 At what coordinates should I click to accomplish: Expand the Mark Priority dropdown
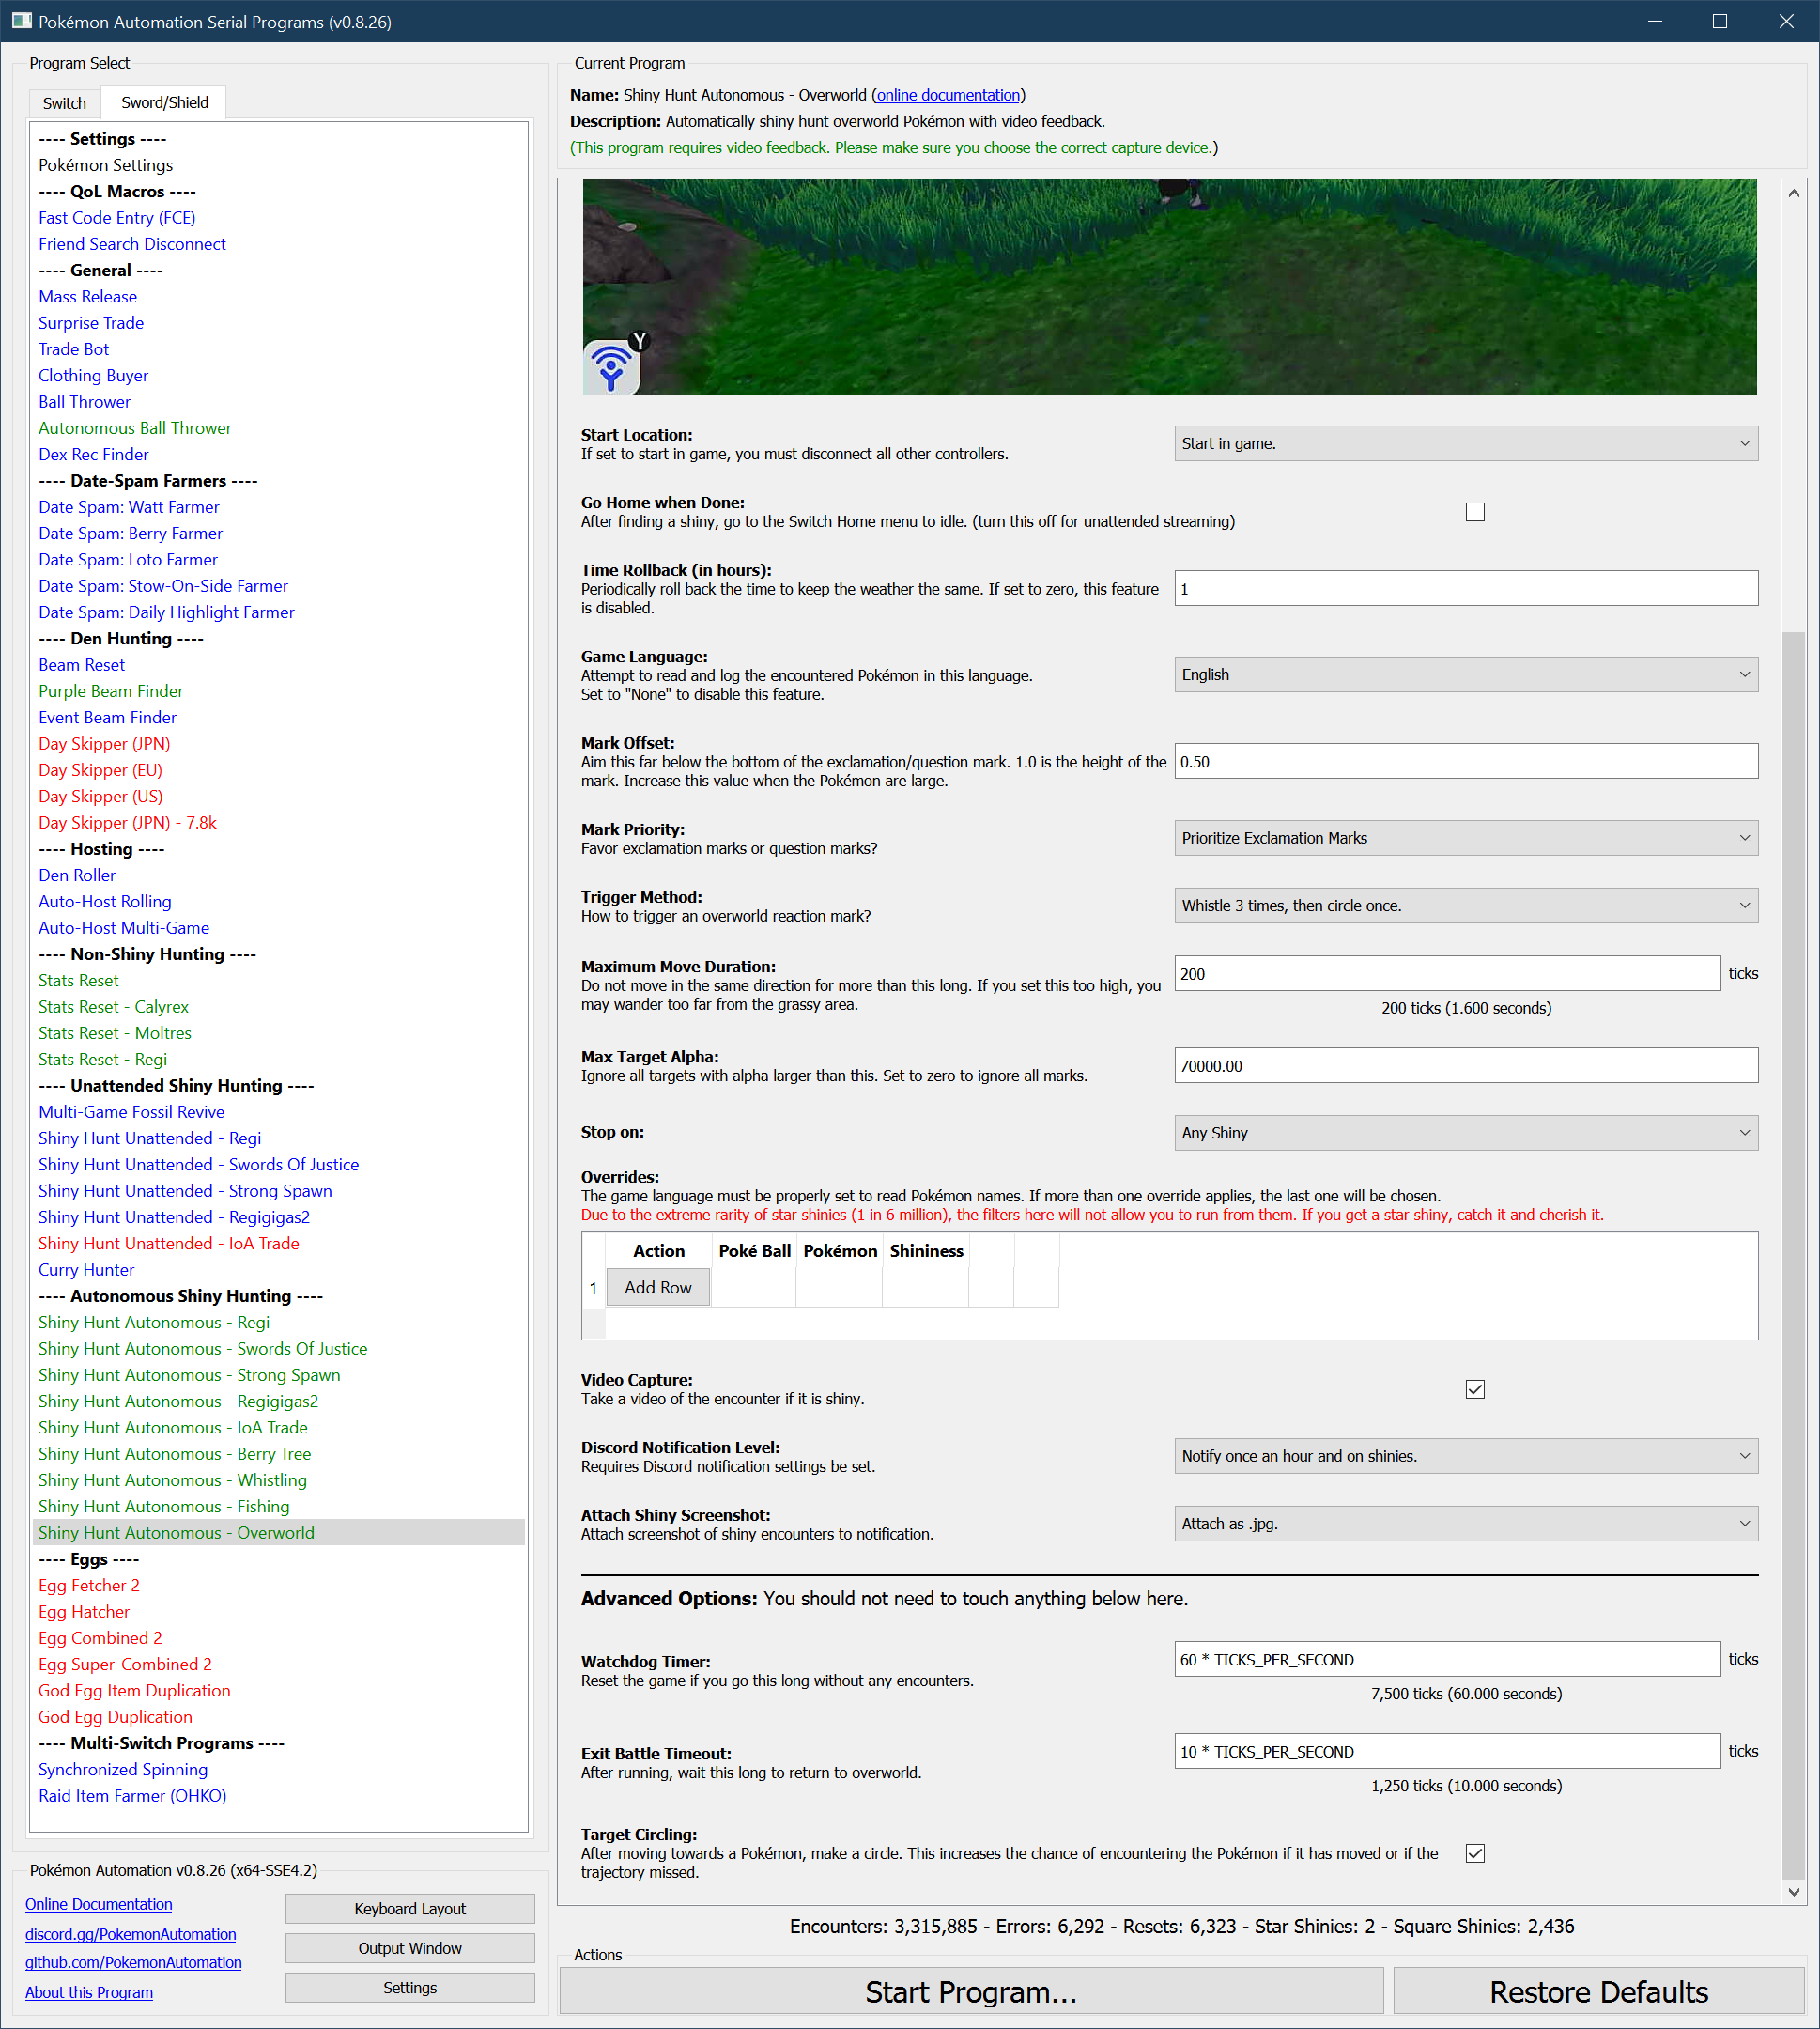(1465, 838)
